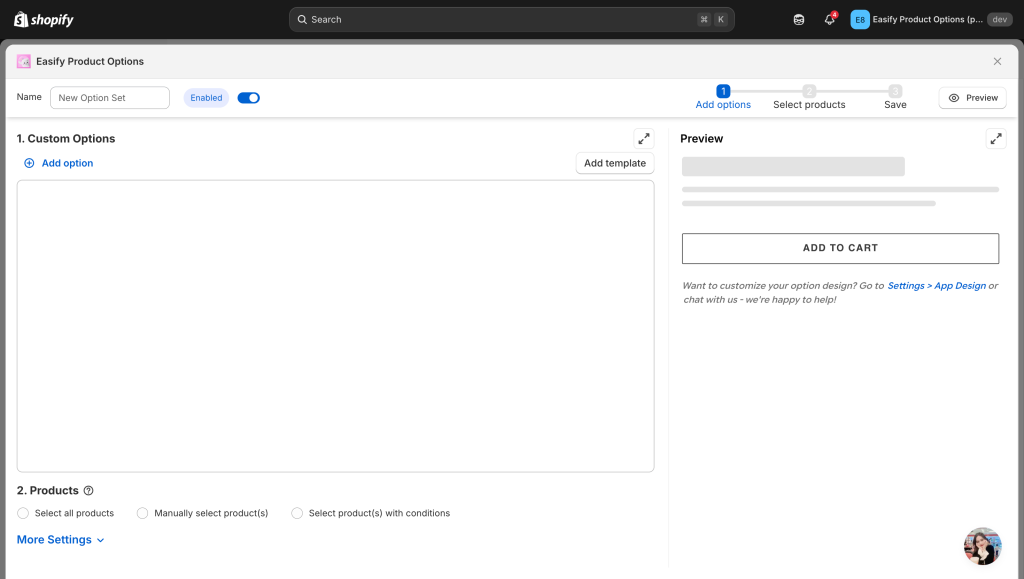Screen dimensions: 1024x579
Task: Click the Products help question mark icon
Action: pos(89,491)
